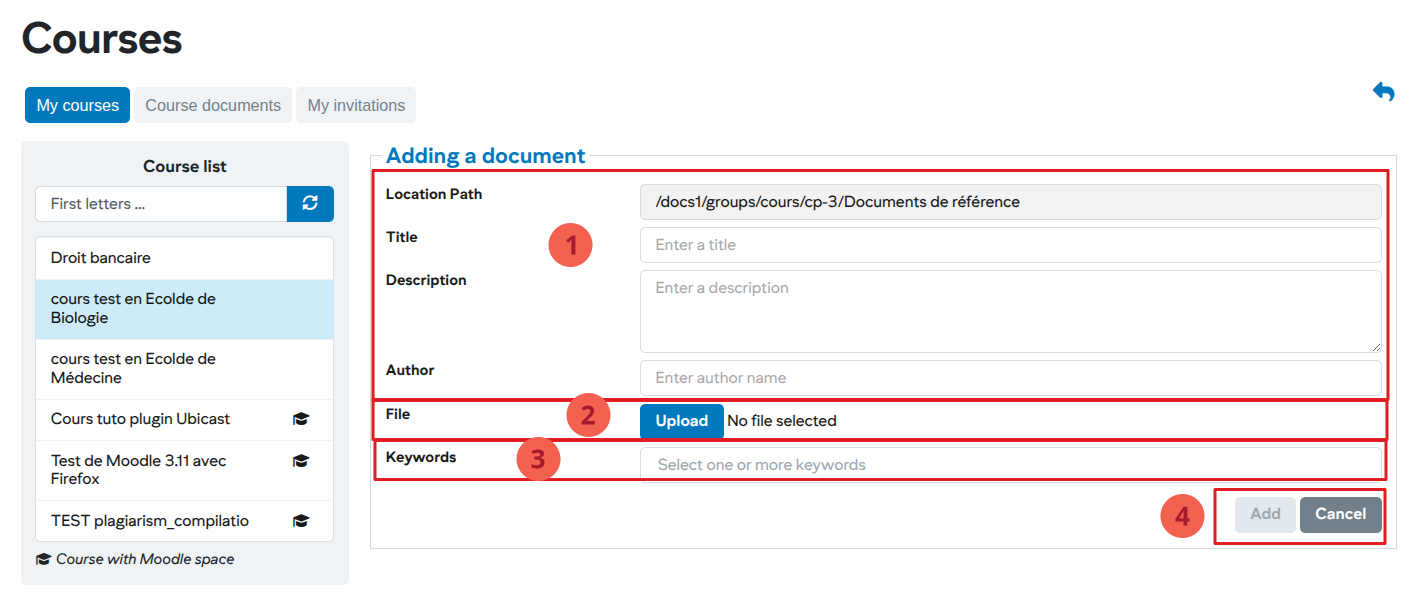1421x604 pixels.
Task: Click Moodle icon beside TEST plagiarism_compilatio
Action: [x=301, y=521]
